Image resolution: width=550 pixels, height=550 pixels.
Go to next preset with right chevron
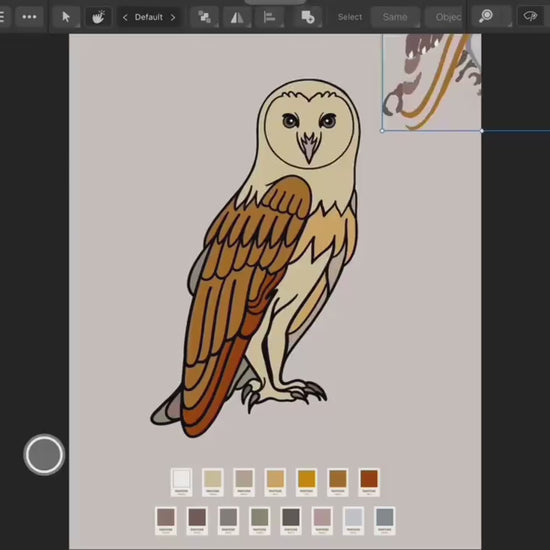pyautogui.click(x=173, y=17)
